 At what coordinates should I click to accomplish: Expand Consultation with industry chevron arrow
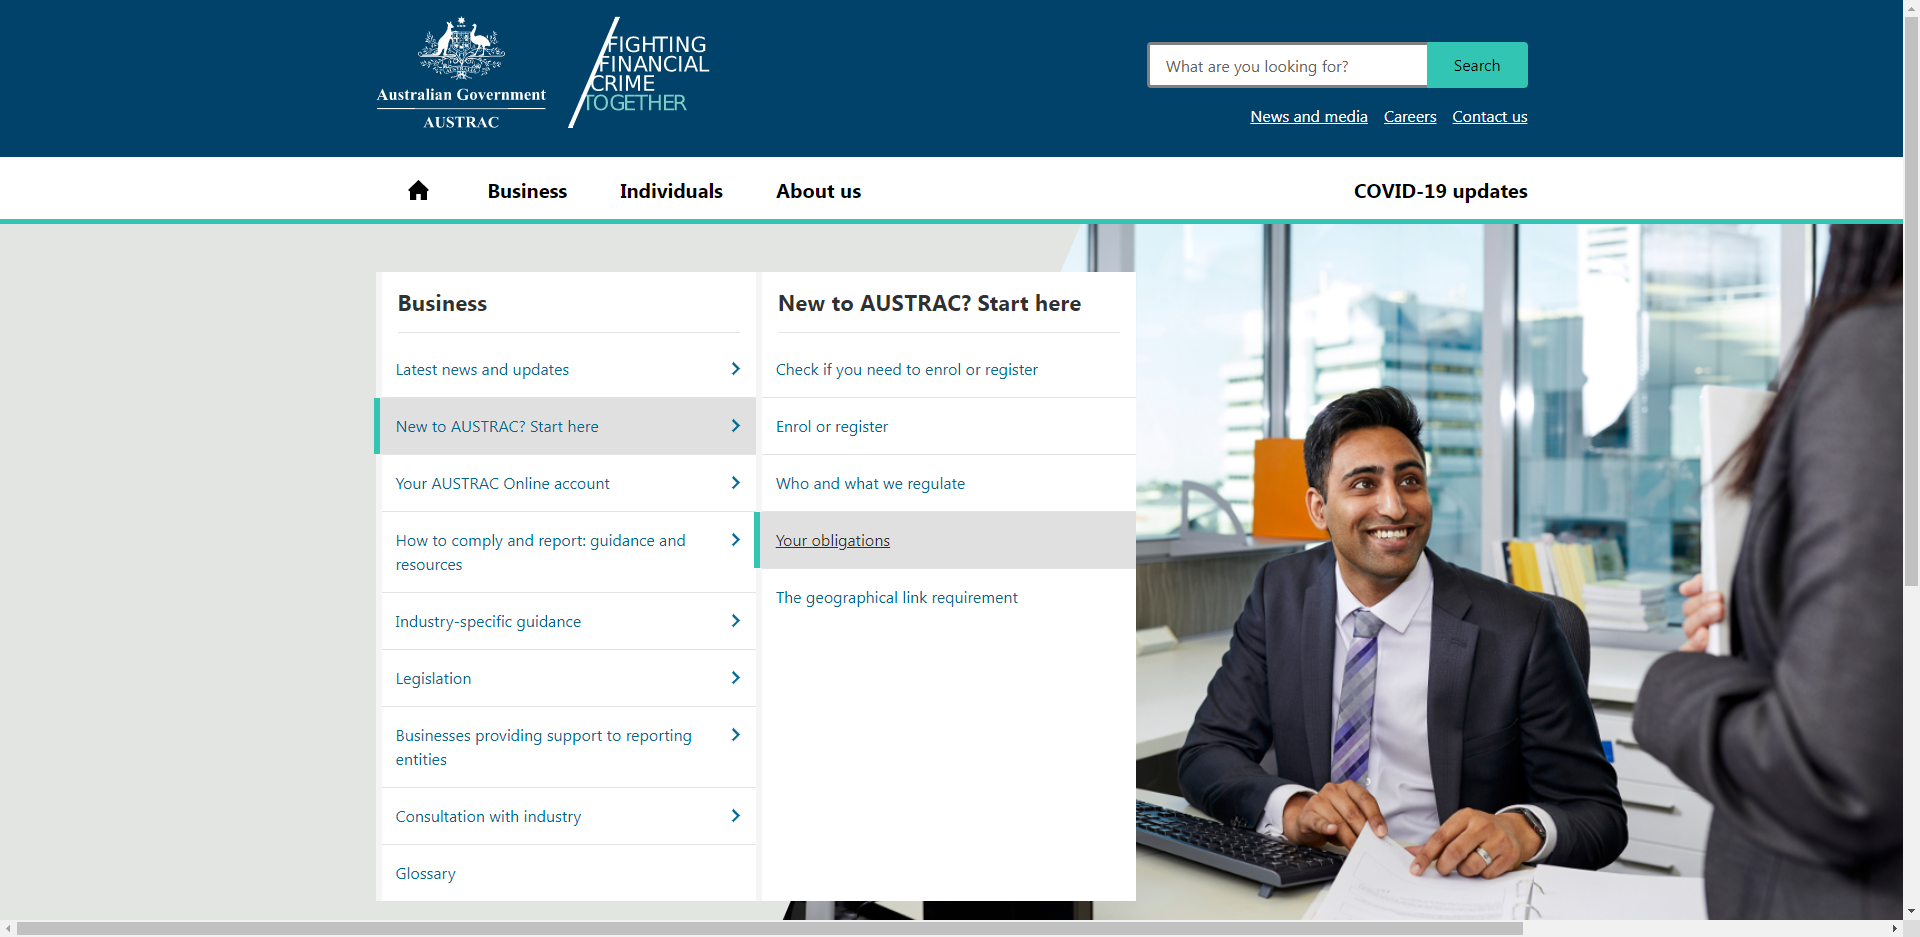[x=735, y=816]
